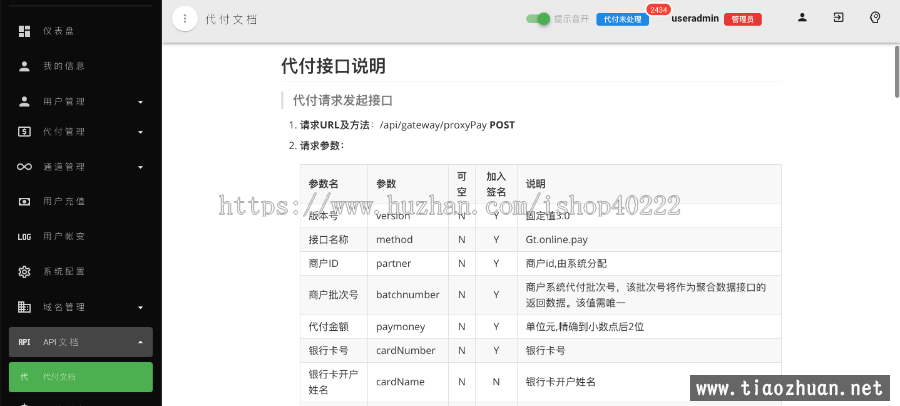Click the 代付未处理 blue button
The width and height of the screenshot is (900, 406).
pyautogui.click(x=623, y=20)
